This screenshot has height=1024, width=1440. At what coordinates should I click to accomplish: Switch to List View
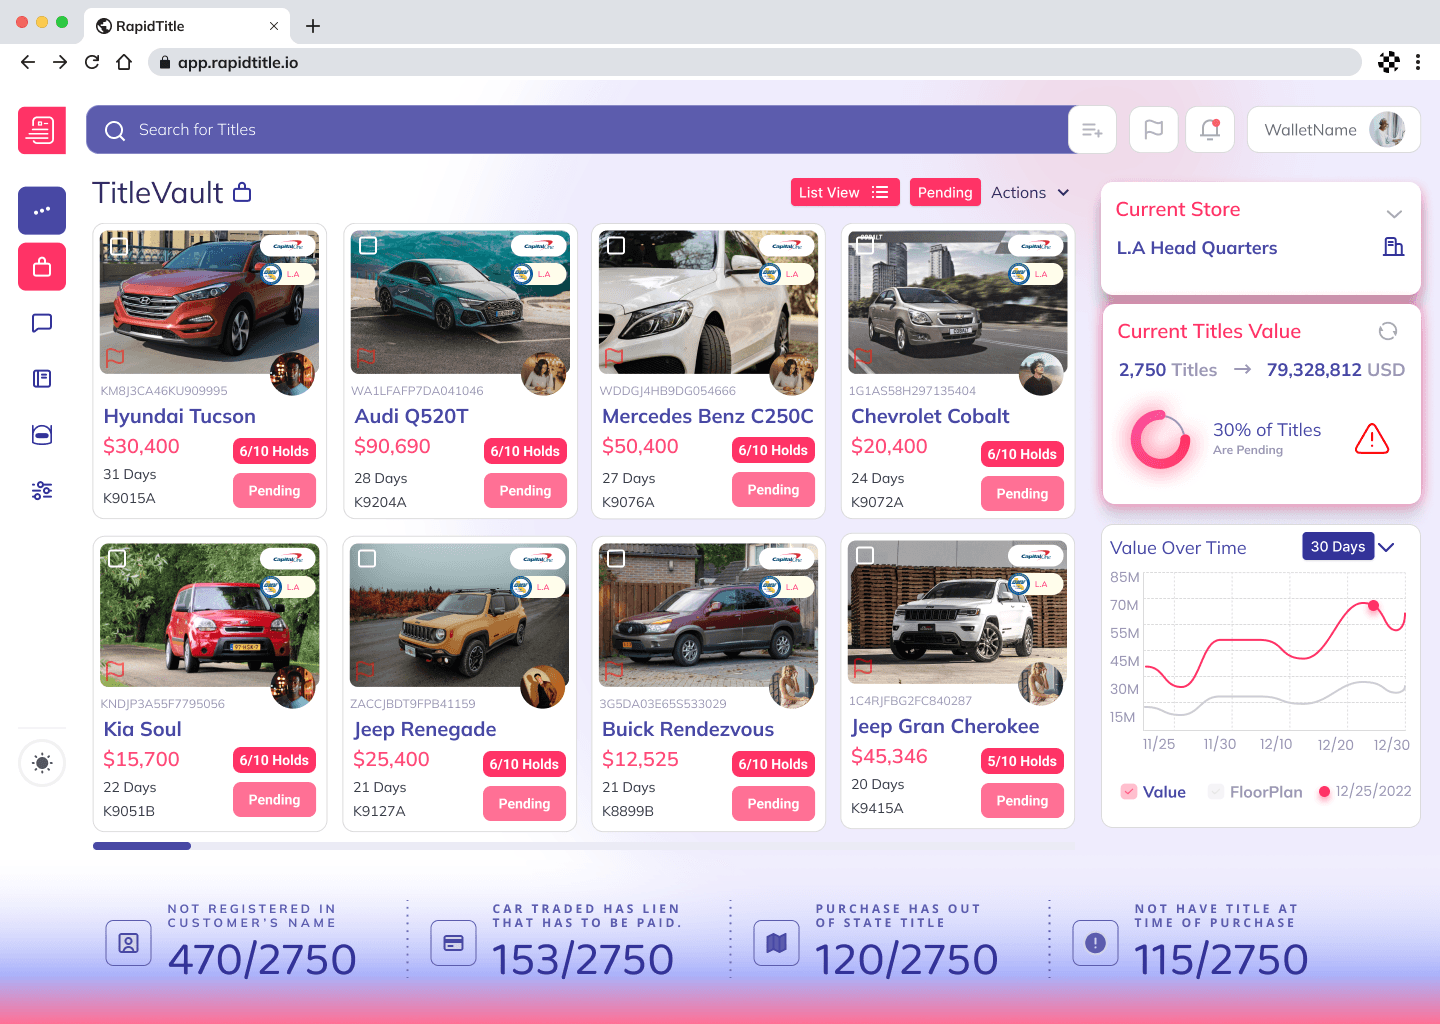point(844,193)
